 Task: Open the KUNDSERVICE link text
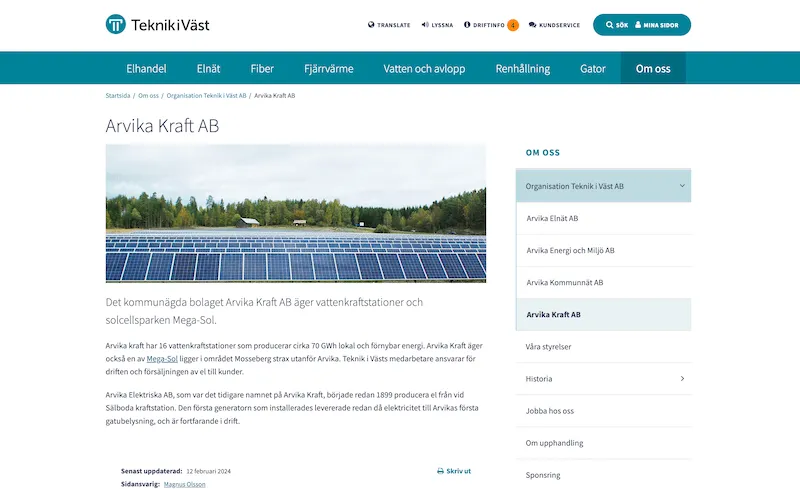560,25
